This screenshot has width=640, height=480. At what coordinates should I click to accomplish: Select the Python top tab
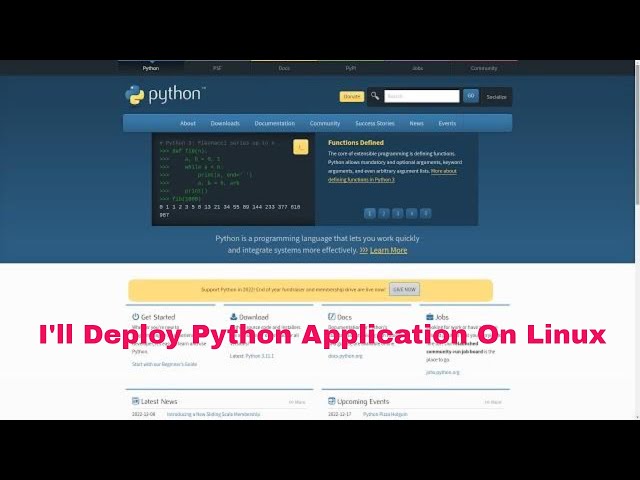pyautogui.click(x=151, y=68)
